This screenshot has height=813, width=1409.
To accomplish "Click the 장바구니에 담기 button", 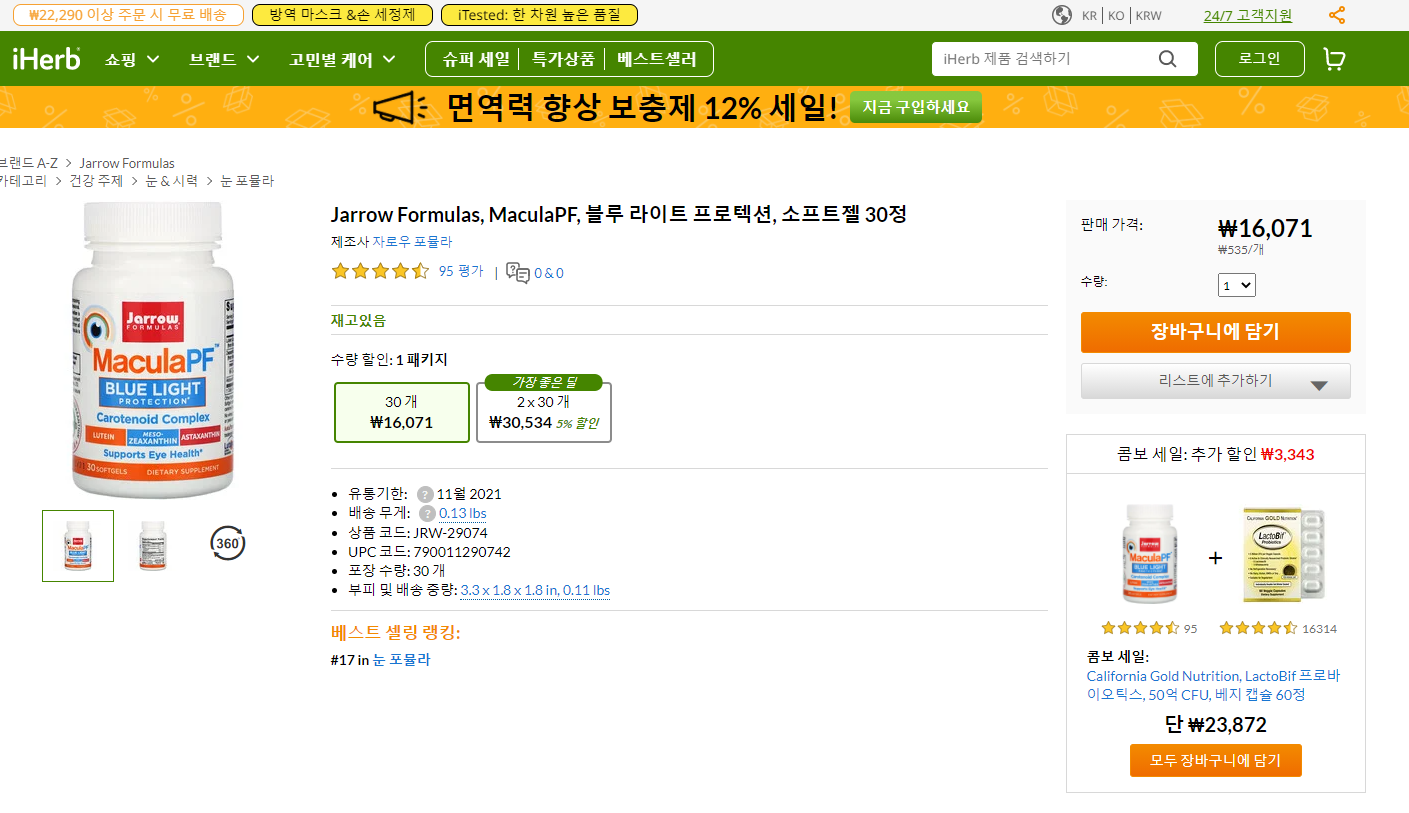I will click(1215, 332).
